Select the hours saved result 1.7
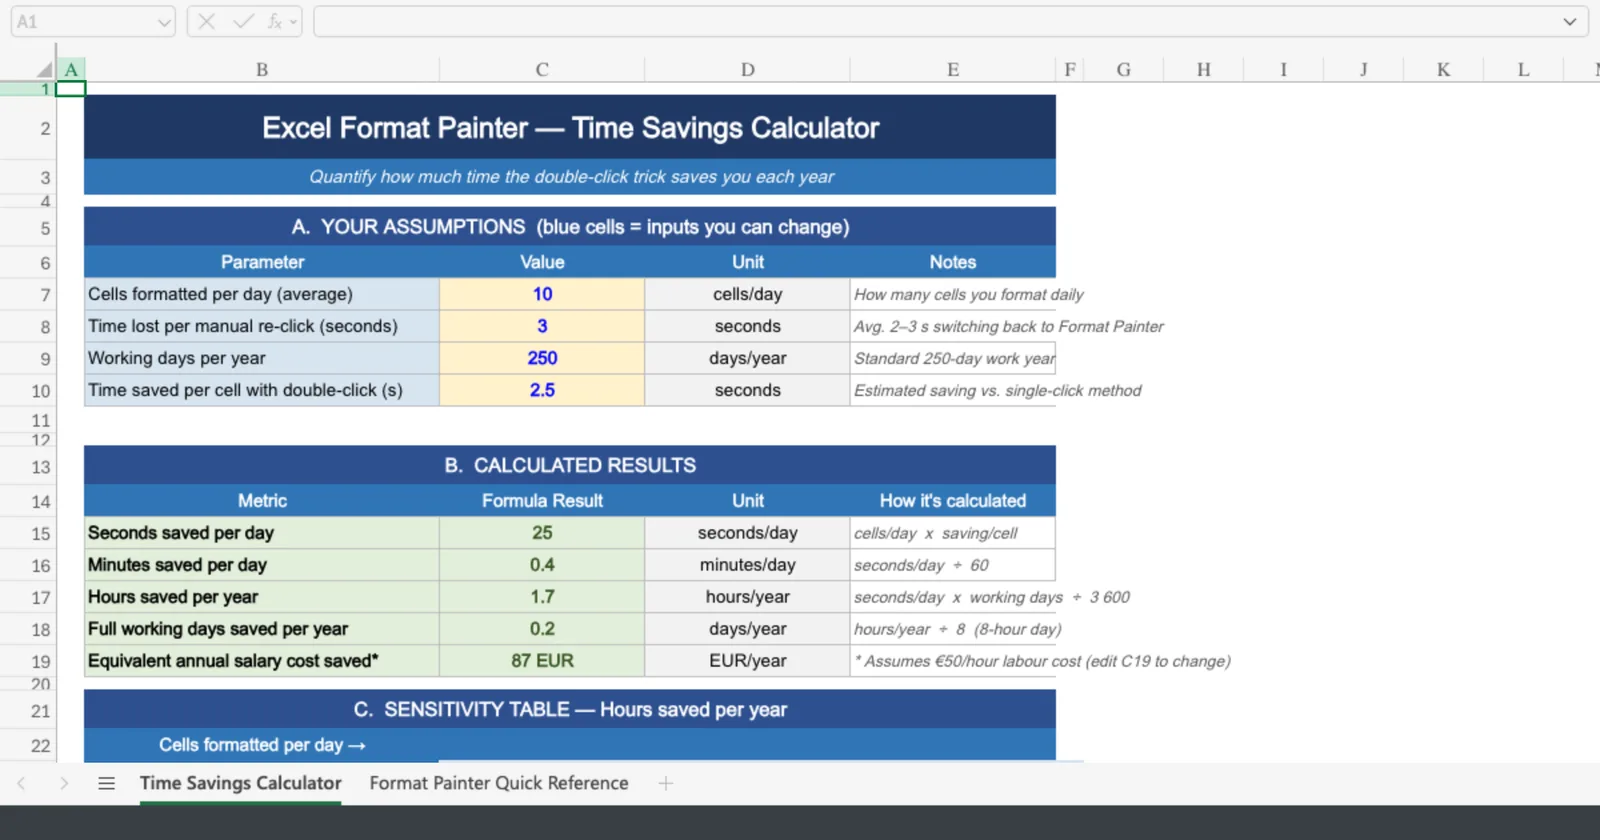The image size is (1600, 840). 542,597
